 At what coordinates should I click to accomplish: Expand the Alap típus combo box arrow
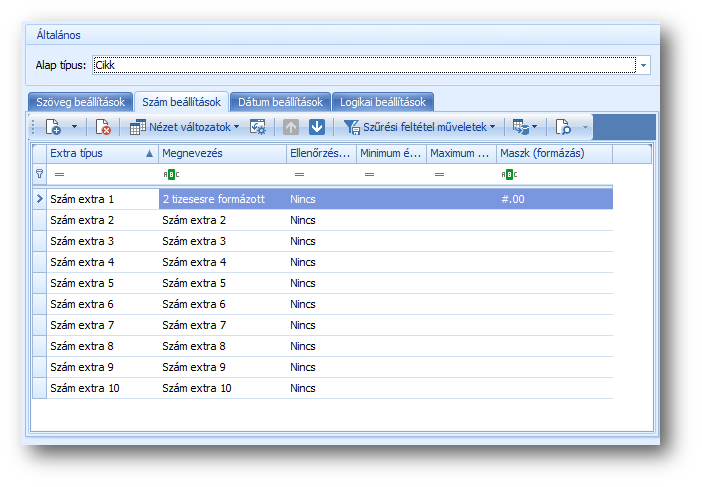pos(644,65)
